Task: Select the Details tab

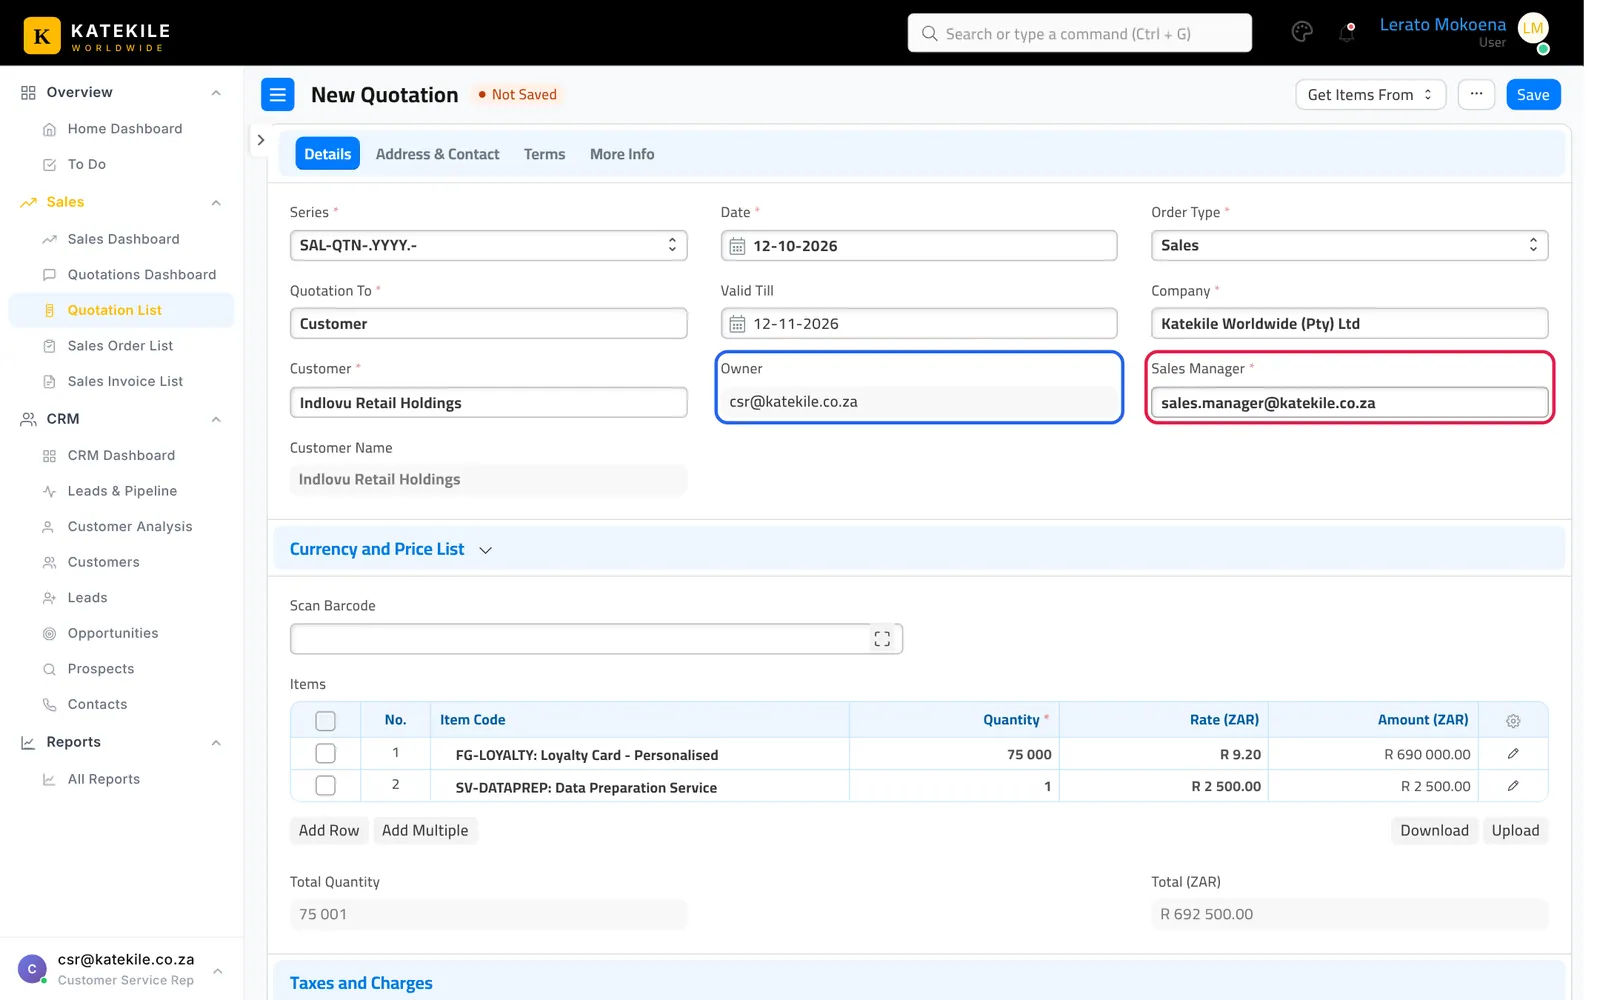Action: click(x=327, y=154)
